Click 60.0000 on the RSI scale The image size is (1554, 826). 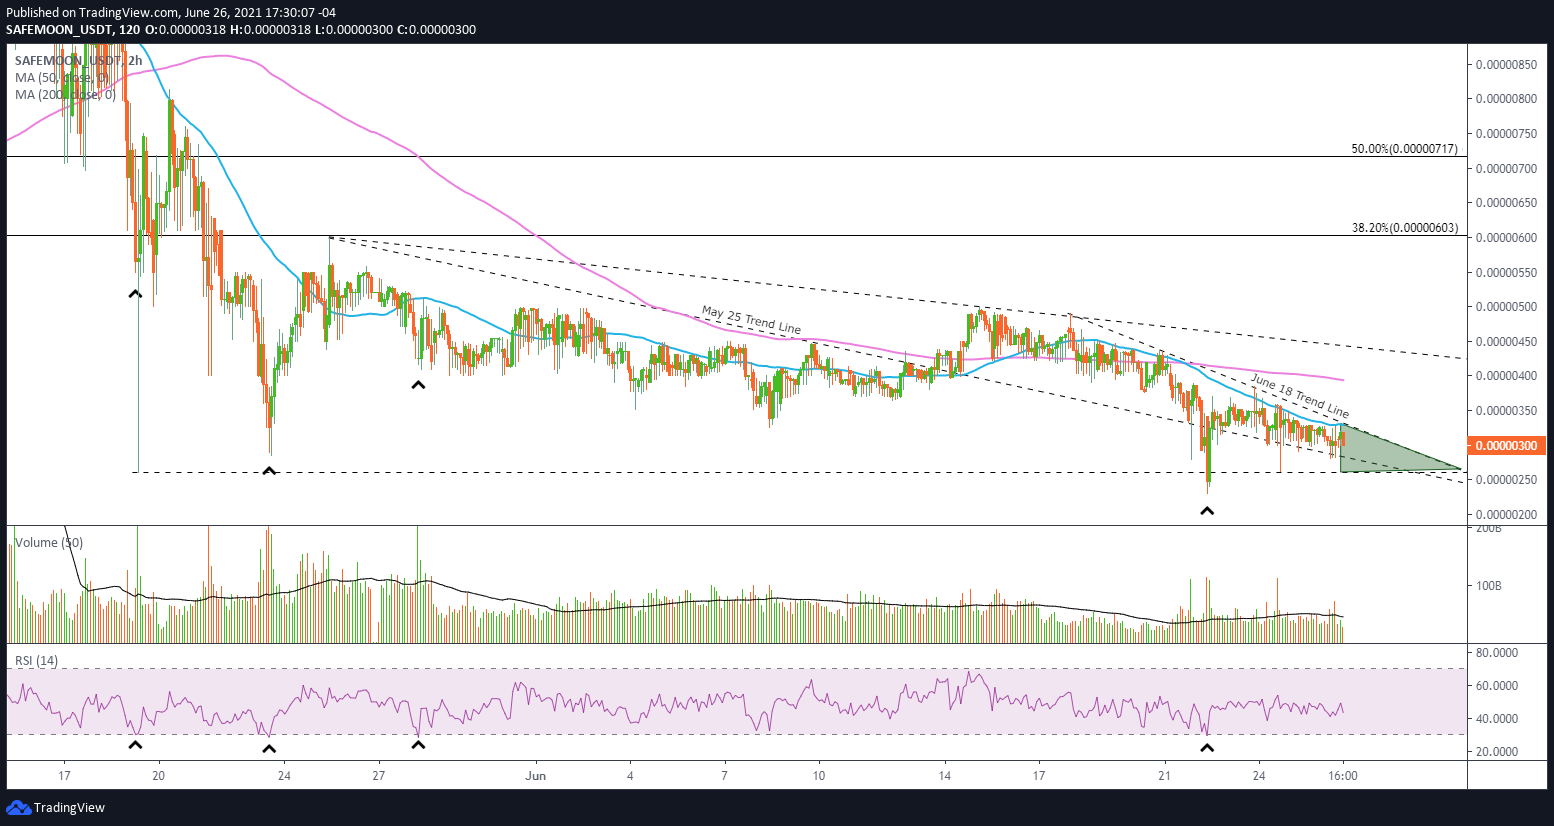1497,686
